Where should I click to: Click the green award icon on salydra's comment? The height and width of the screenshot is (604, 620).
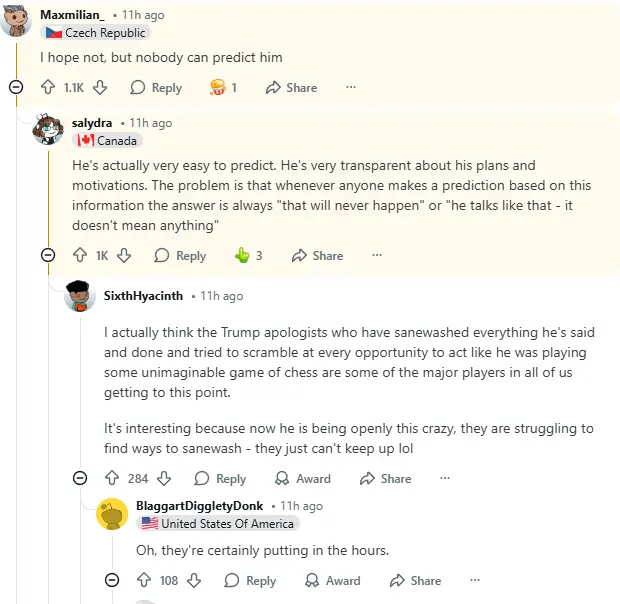click(x=241, y=256)
